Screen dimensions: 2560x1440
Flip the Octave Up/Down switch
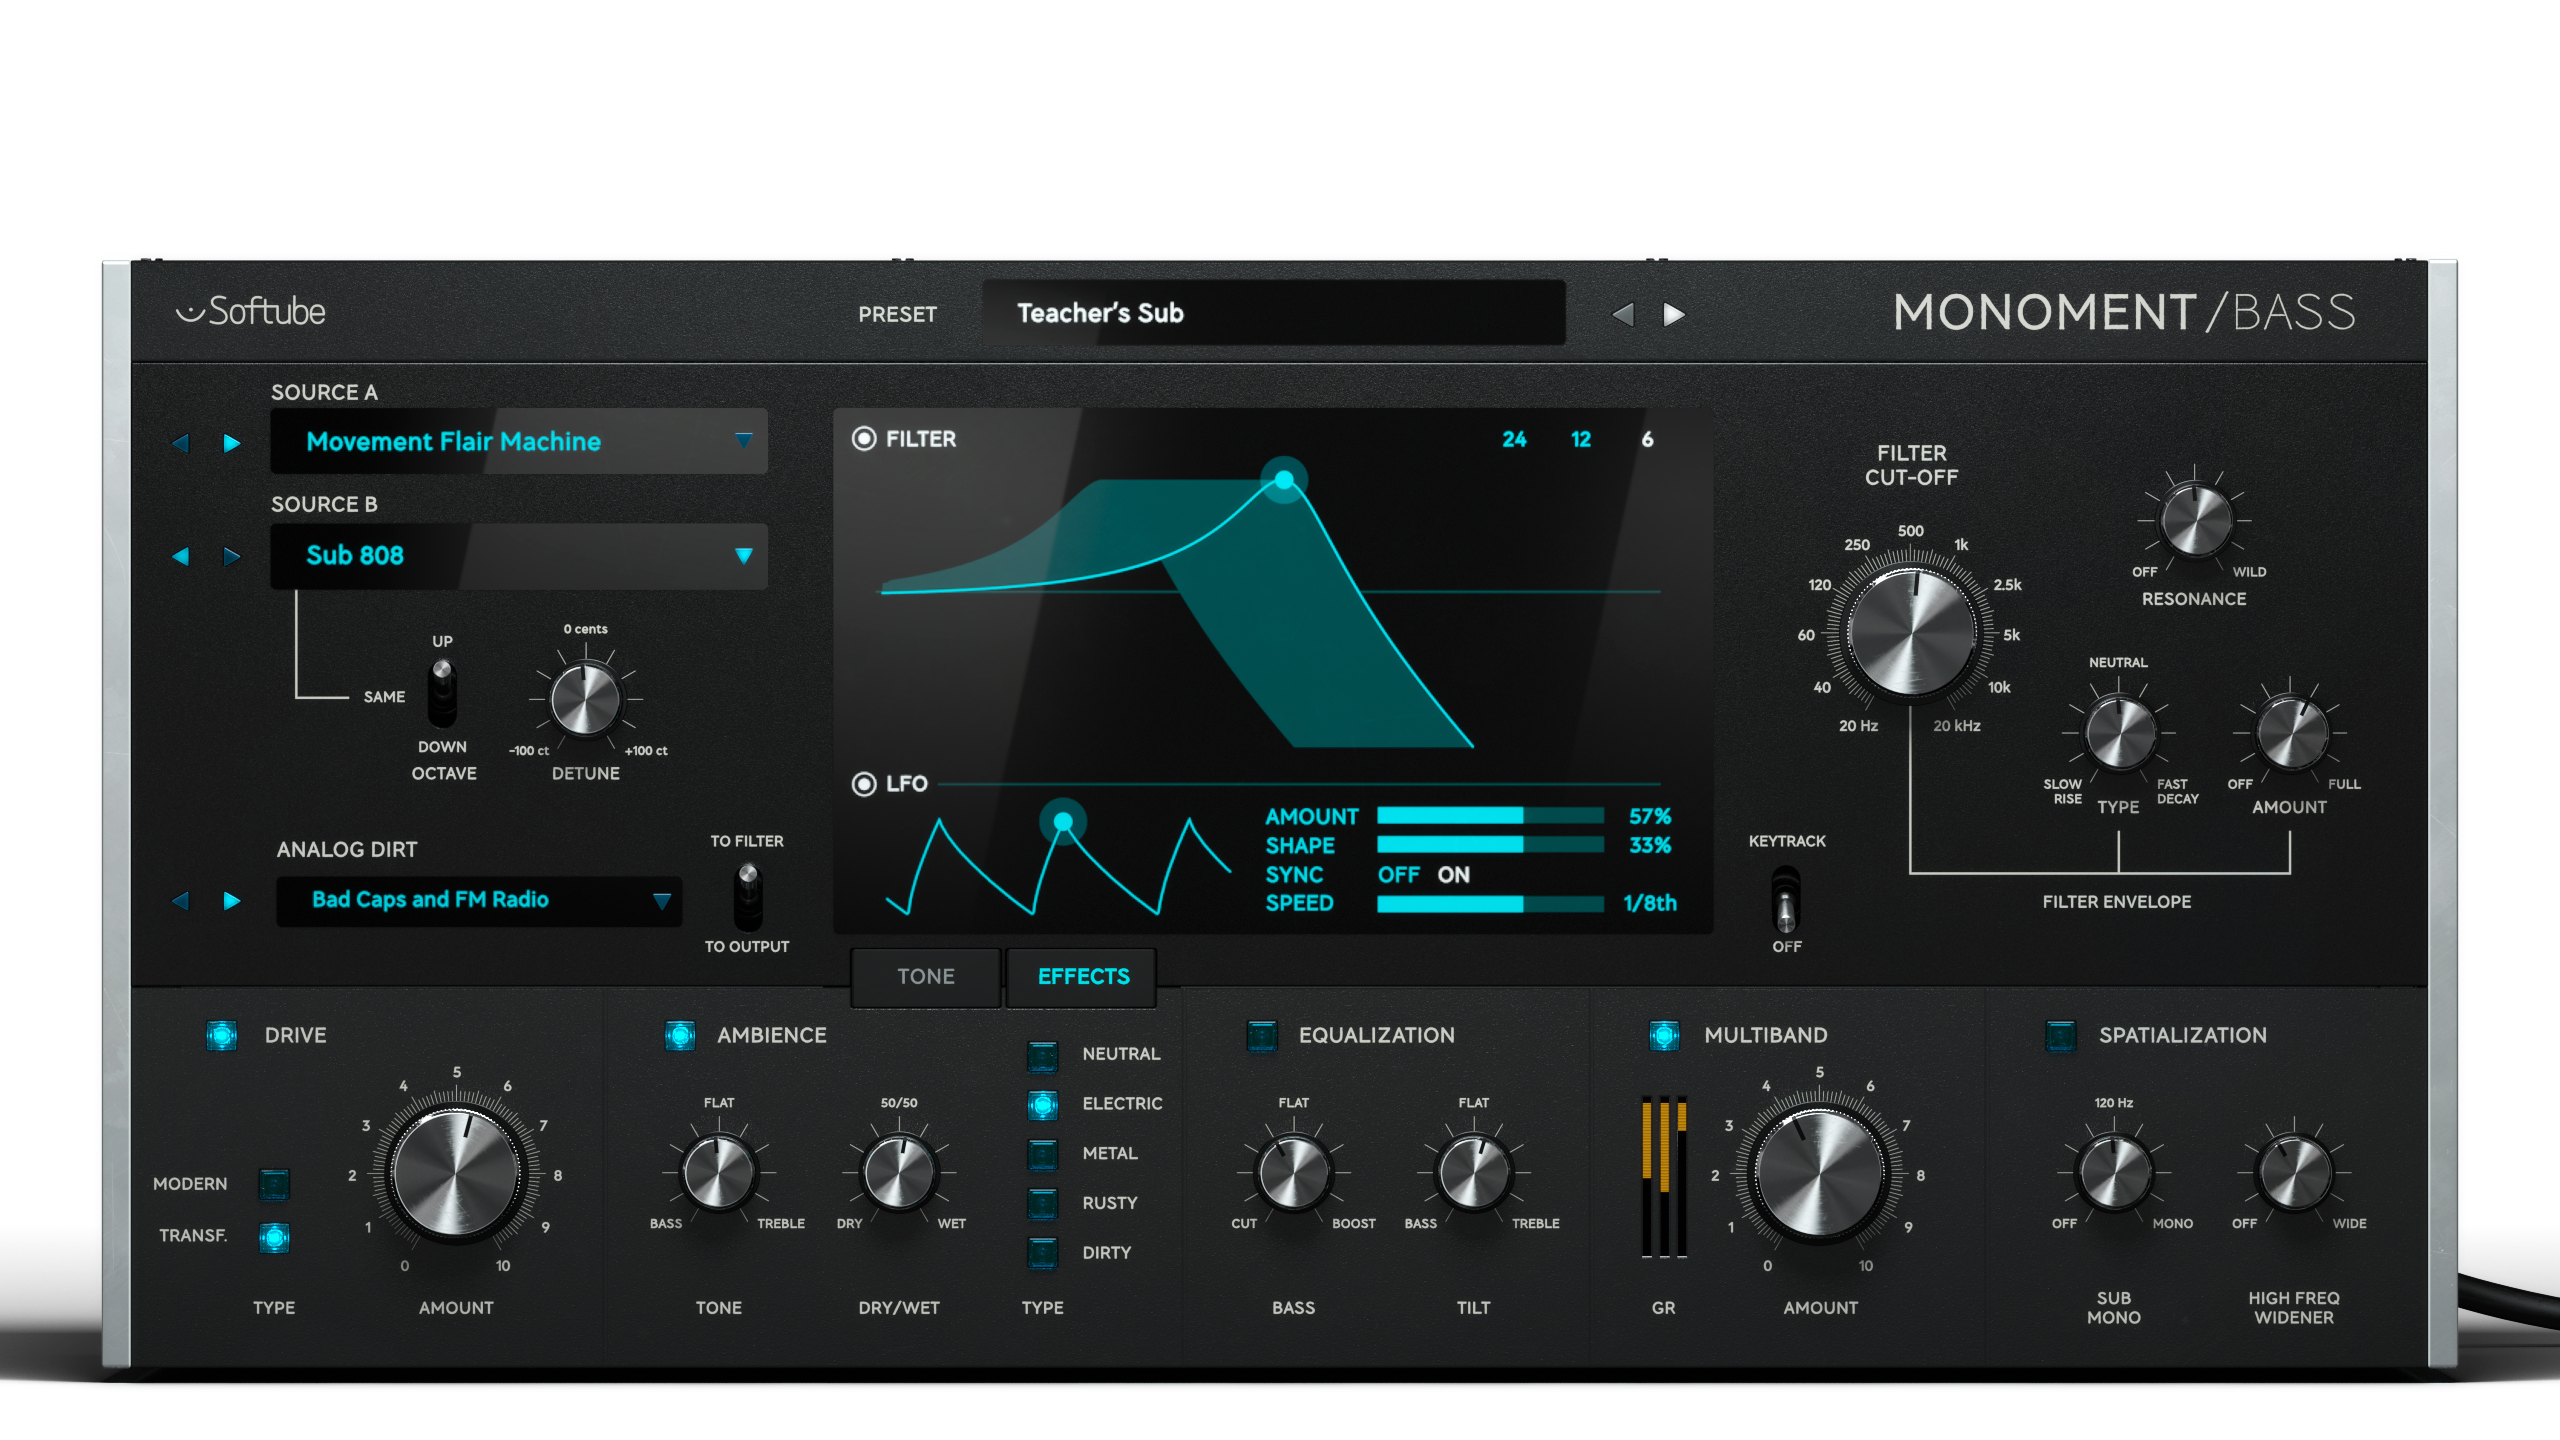point(442,692)
